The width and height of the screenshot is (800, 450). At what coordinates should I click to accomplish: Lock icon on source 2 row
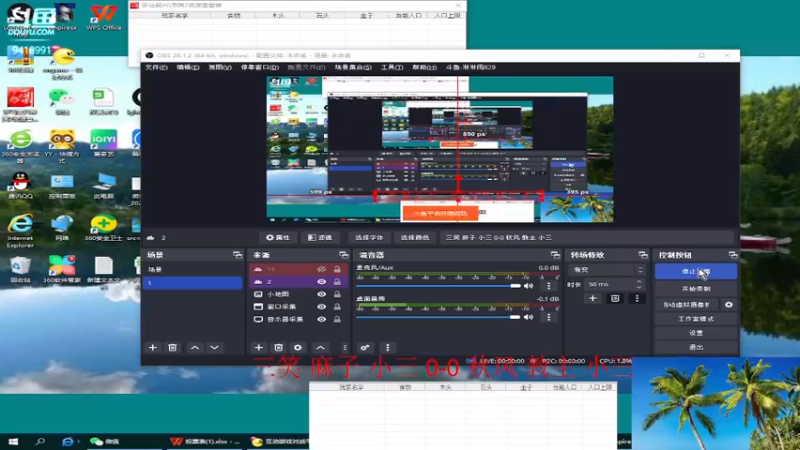click(x=337, y=282)
